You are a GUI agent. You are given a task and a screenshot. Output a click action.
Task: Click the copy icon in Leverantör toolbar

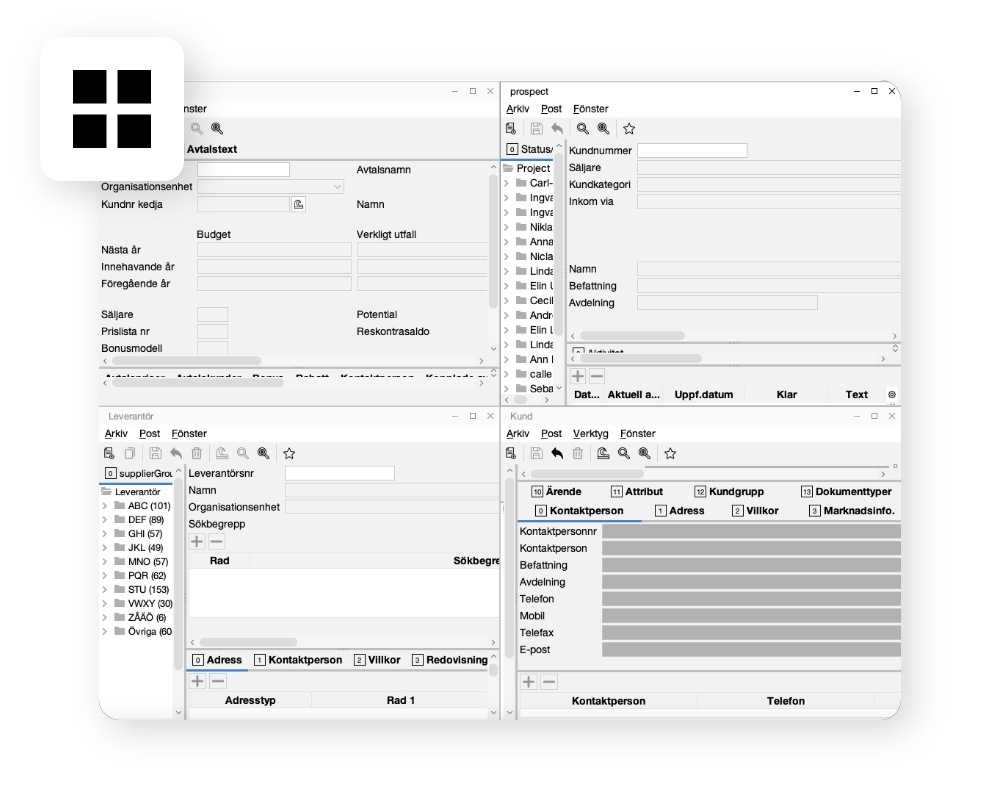coord(129,454)
